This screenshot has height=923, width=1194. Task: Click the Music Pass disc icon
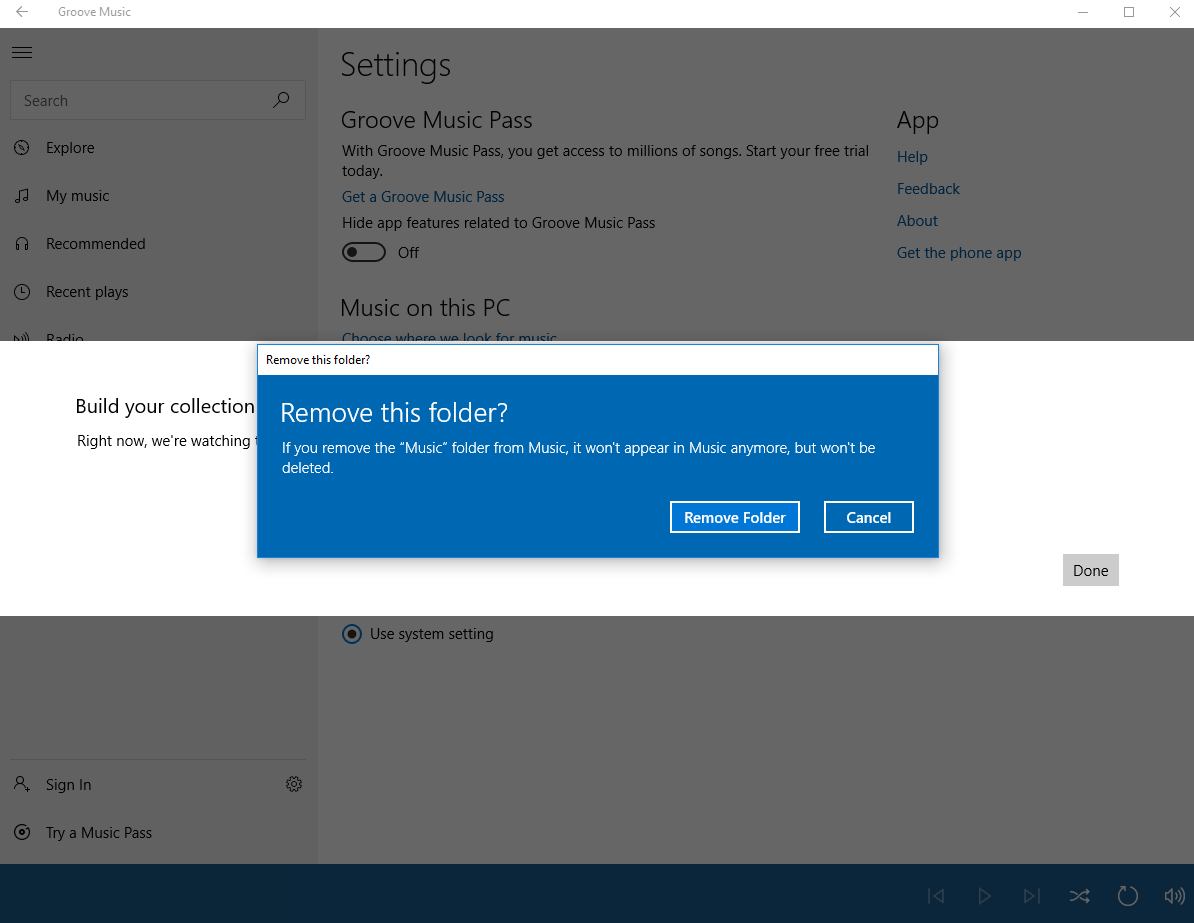(22, 832)
